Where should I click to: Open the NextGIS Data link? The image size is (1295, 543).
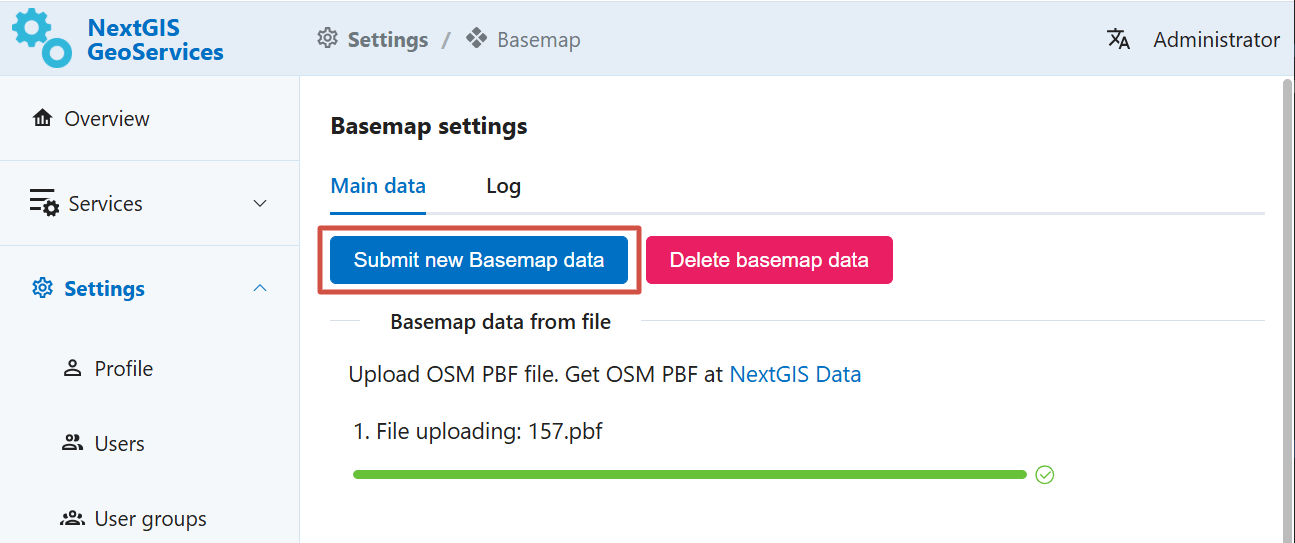point(795,375)
